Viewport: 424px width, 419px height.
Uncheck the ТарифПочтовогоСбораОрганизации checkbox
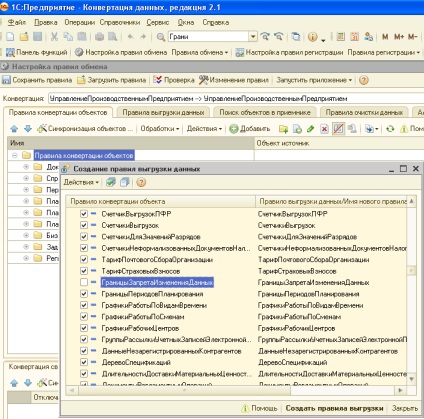click(x=84, y=260)
